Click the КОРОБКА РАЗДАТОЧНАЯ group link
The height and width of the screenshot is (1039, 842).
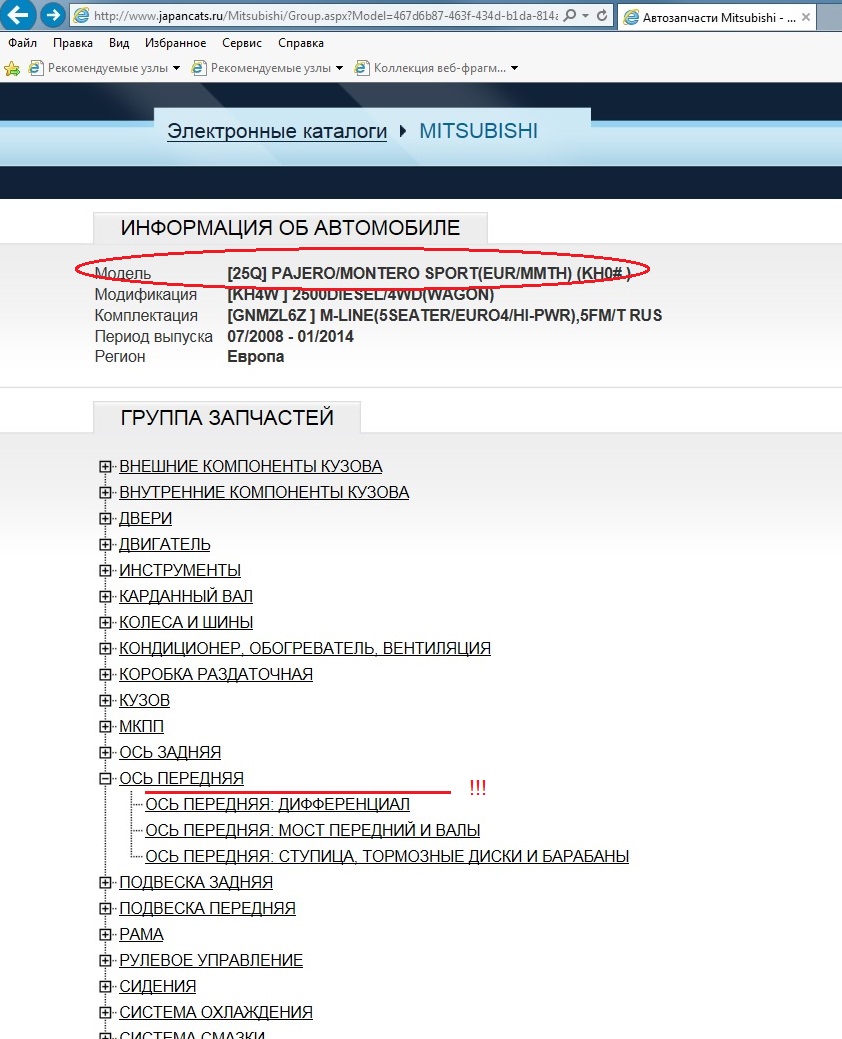(216, 675)
